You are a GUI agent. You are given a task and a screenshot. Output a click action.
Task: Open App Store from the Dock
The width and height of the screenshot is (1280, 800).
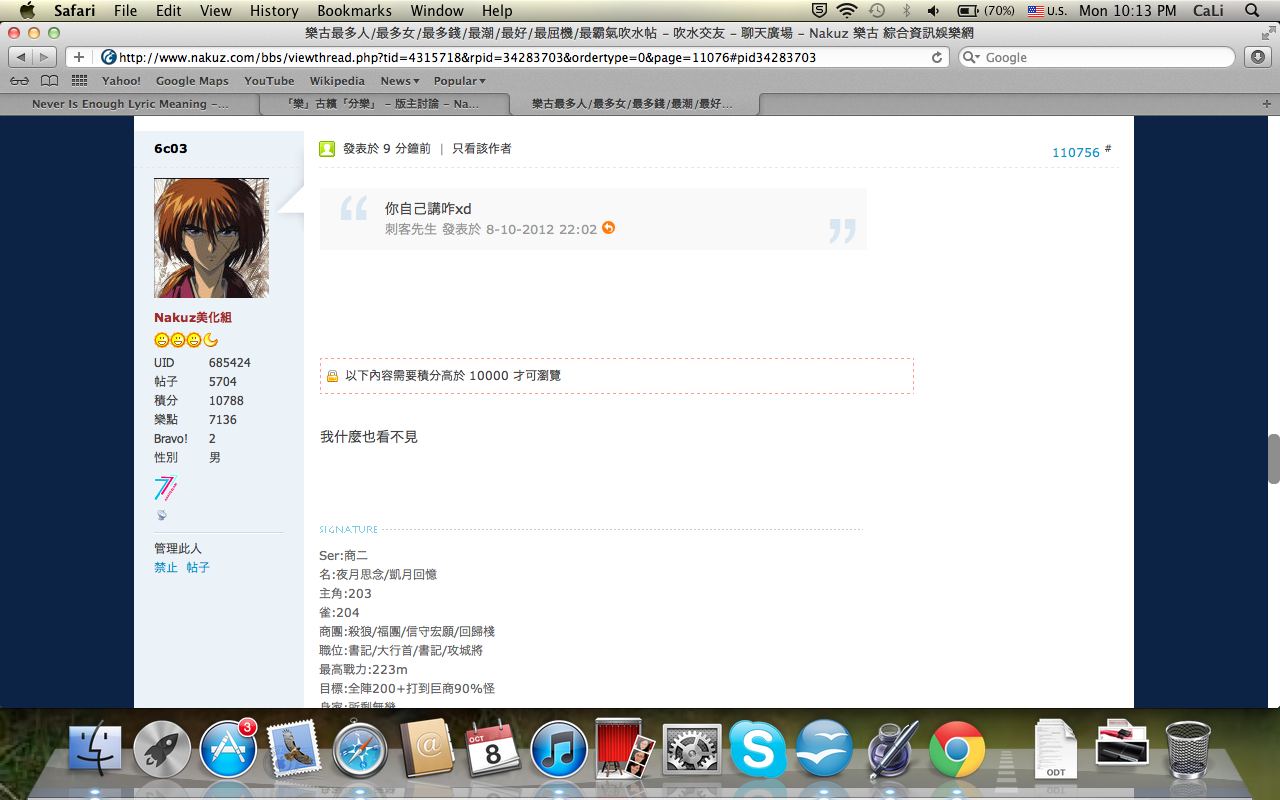pos(228,750)
